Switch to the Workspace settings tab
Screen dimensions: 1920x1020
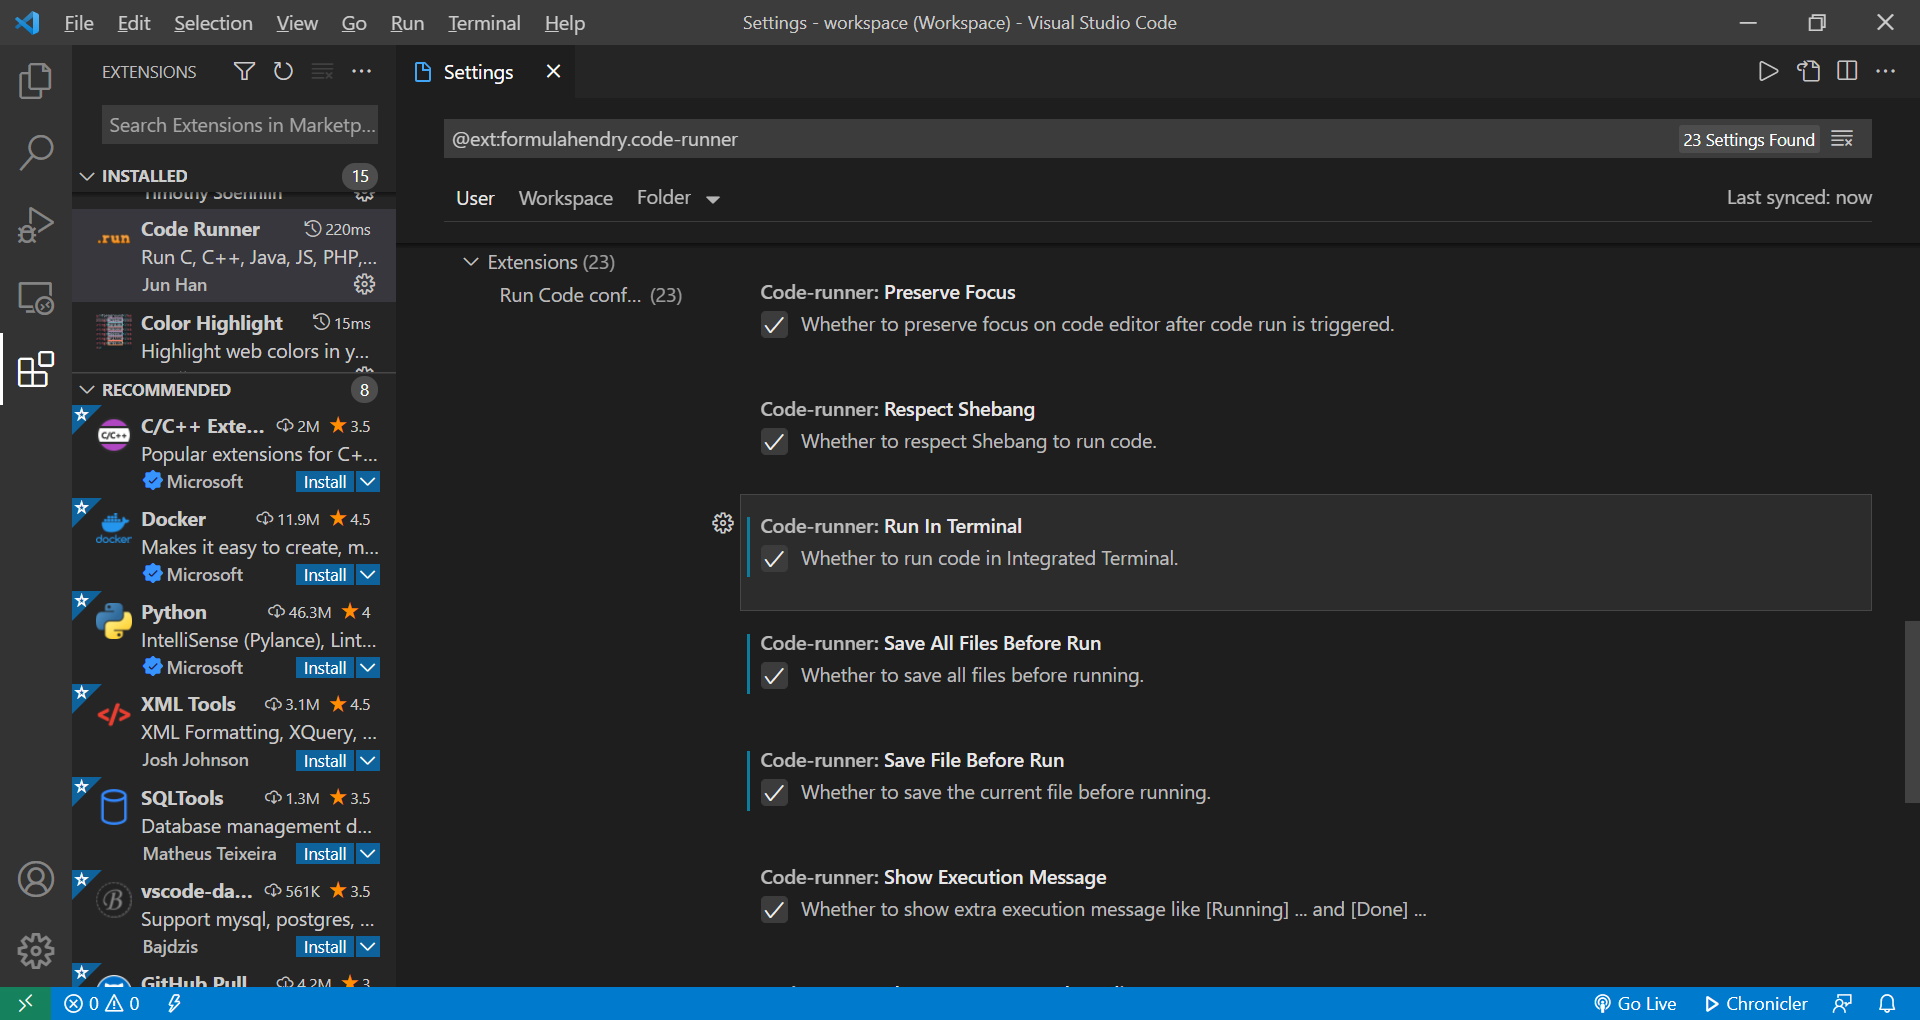click(565, 197)
